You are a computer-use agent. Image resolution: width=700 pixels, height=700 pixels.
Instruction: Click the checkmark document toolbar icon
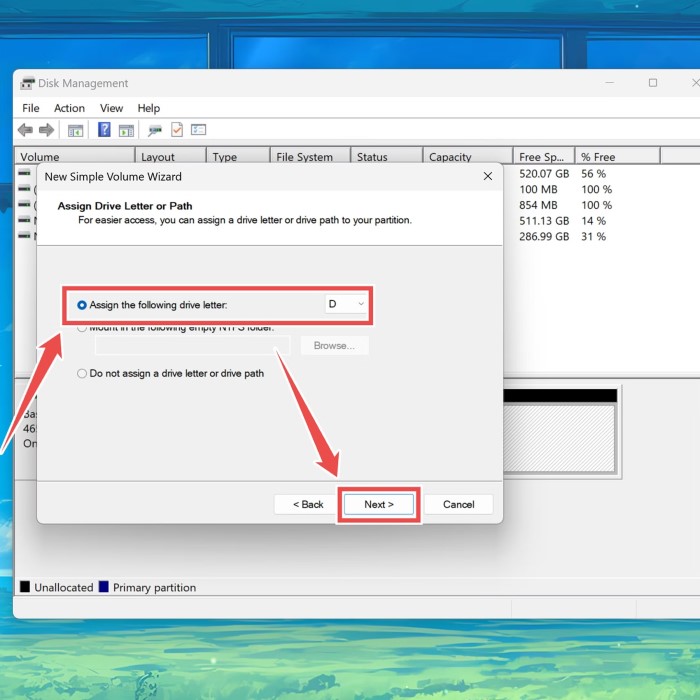(177, 129)
